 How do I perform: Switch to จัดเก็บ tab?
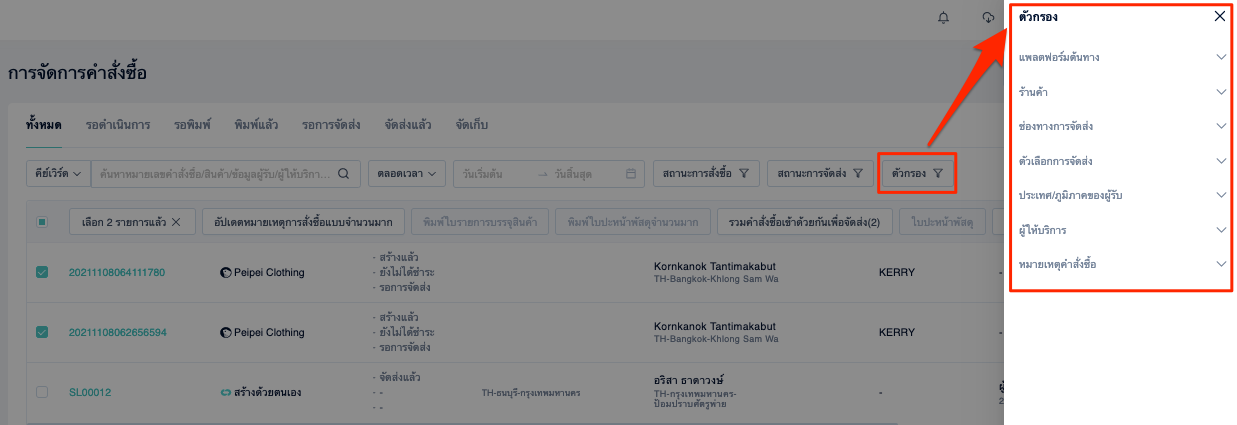[x=471, y=125]
